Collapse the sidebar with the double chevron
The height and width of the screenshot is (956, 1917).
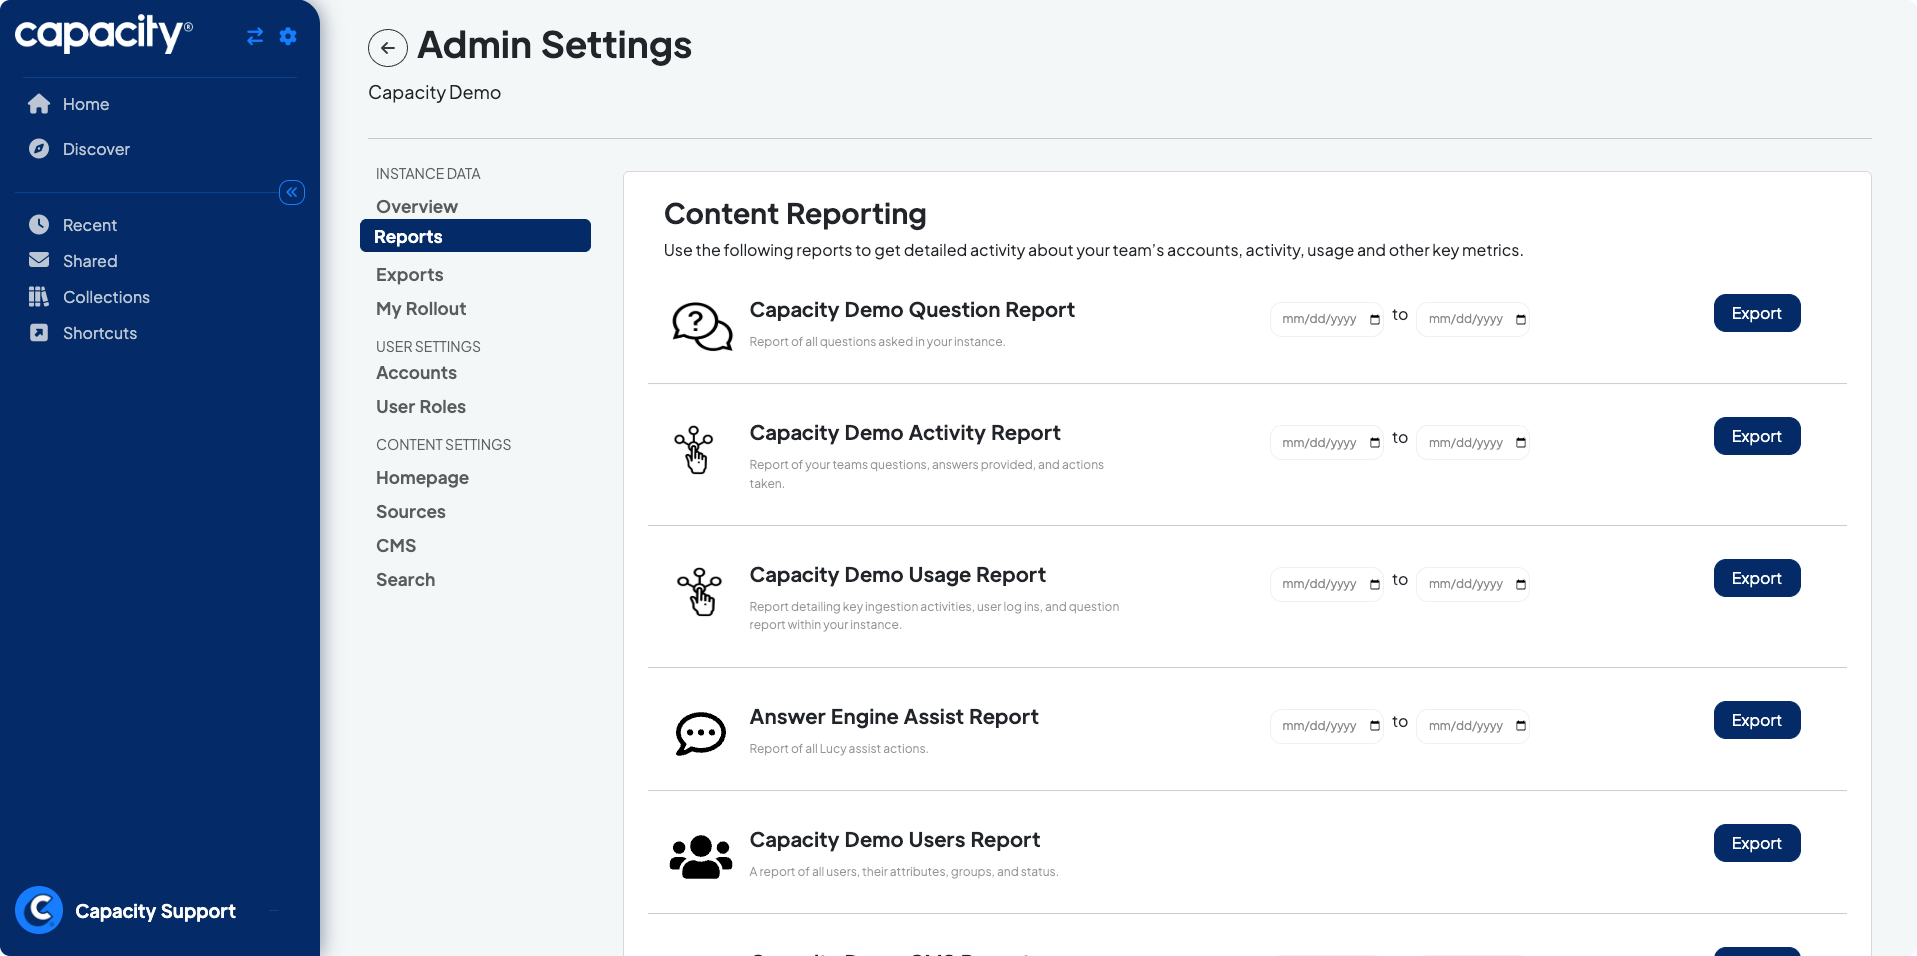[x=292, y=192]
